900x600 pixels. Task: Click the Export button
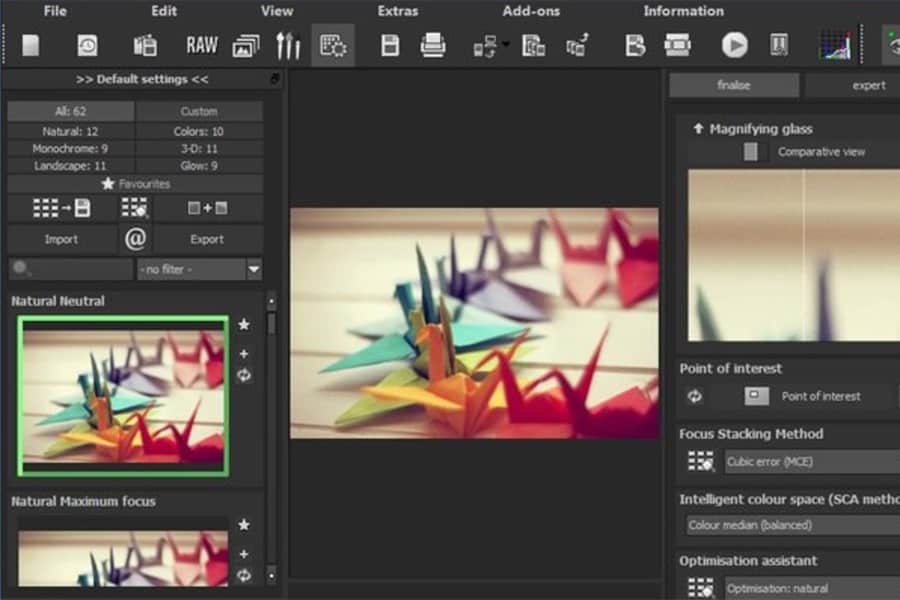(206, 239)
